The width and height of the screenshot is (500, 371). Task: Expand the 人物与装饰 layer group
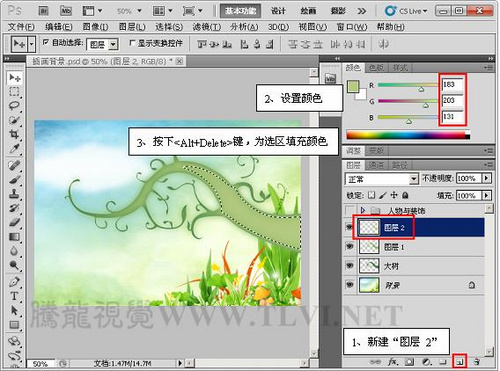pos(363,210)
